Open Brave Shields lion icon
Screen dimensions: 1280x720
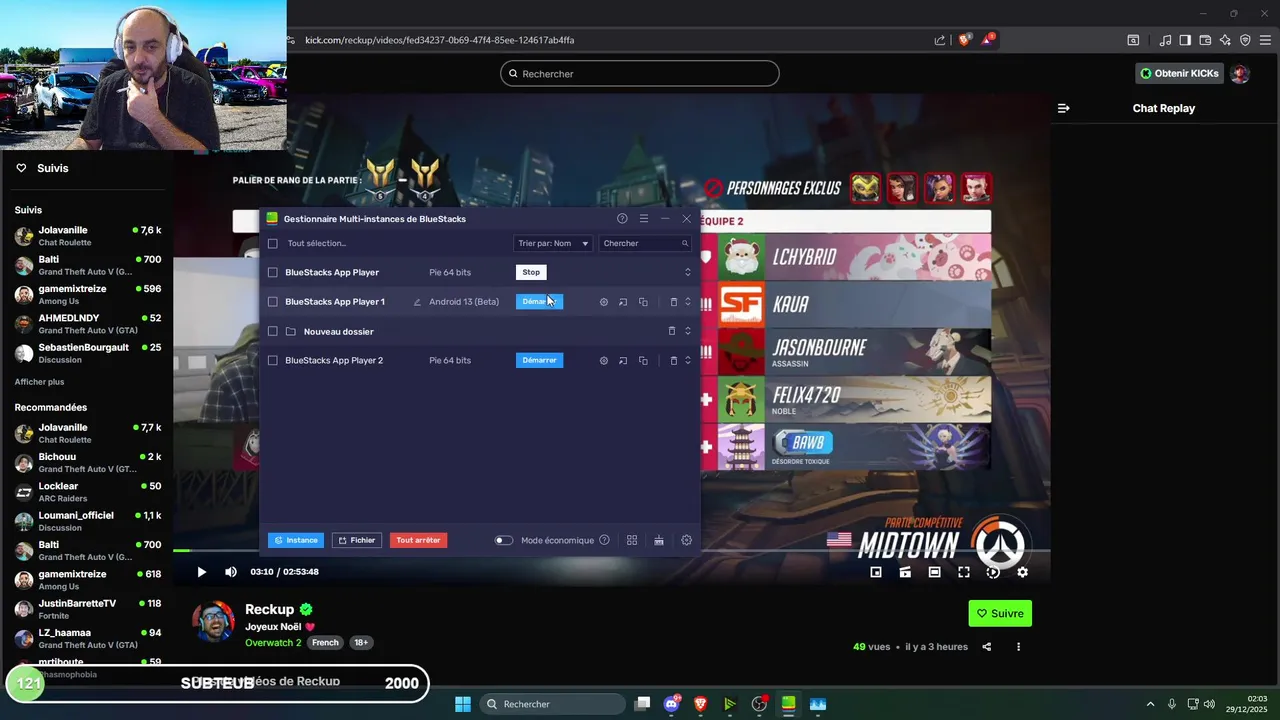tap(964, 40)
